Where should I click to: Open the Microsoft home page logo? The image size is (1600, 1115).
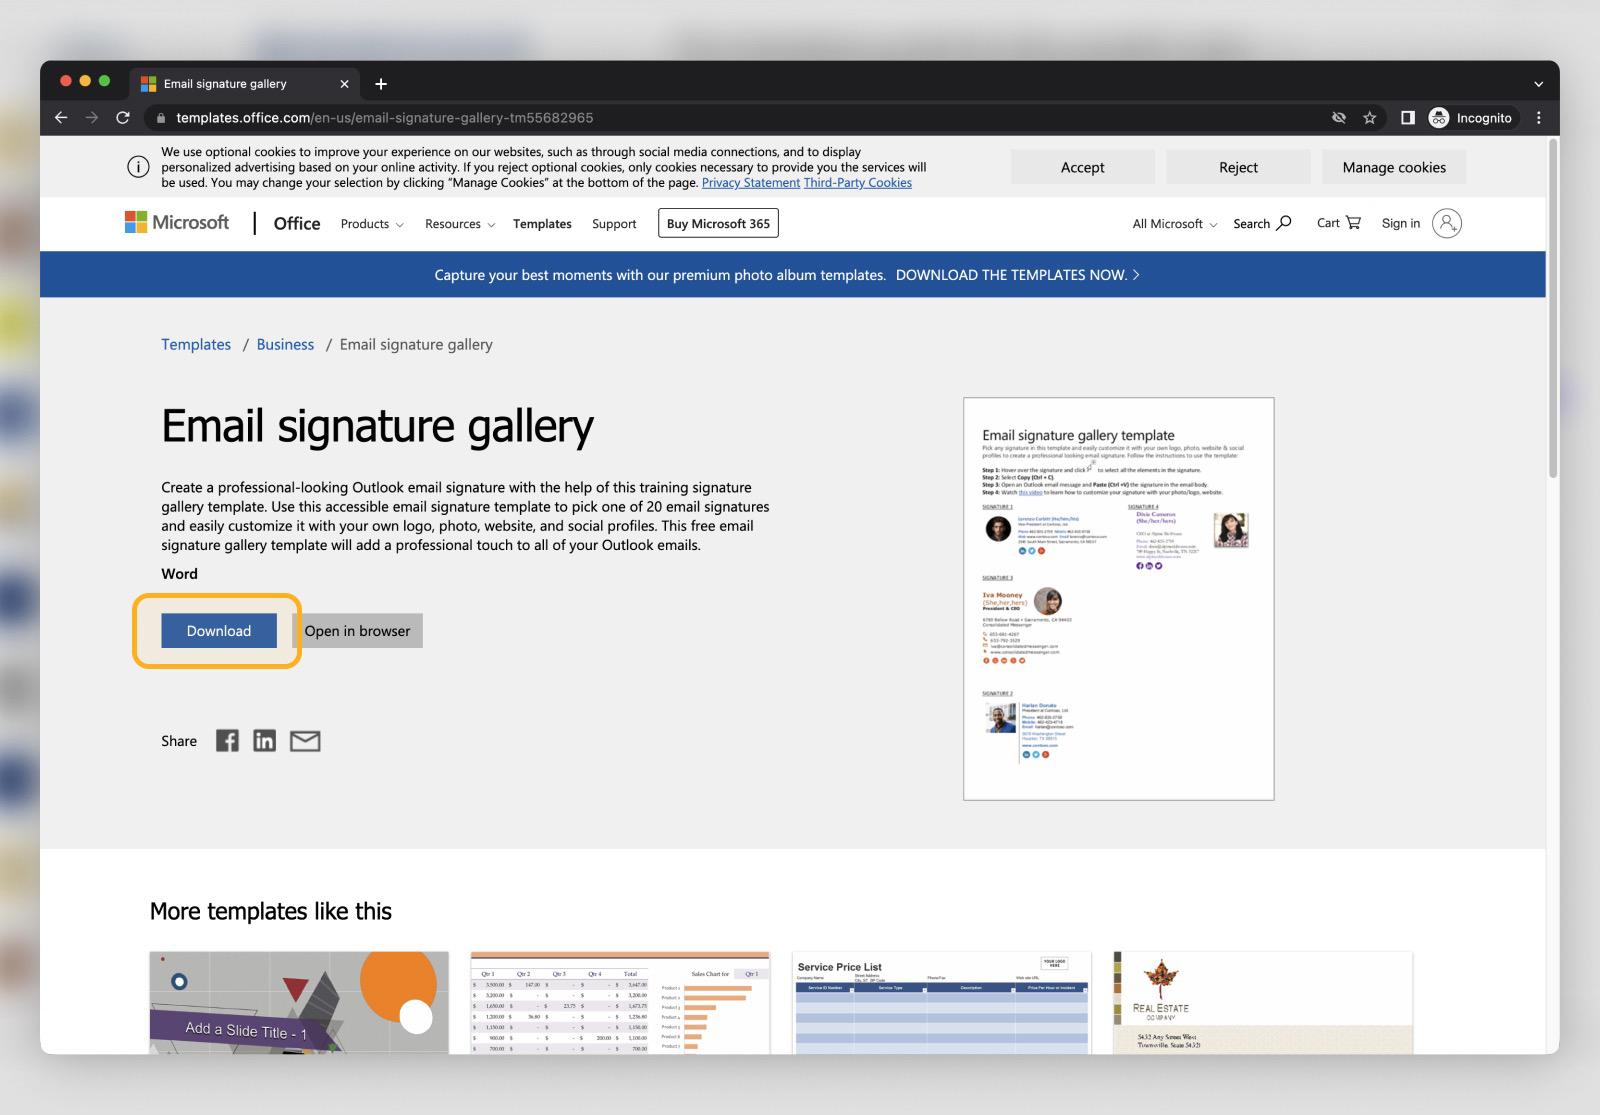tap(176, 222)
